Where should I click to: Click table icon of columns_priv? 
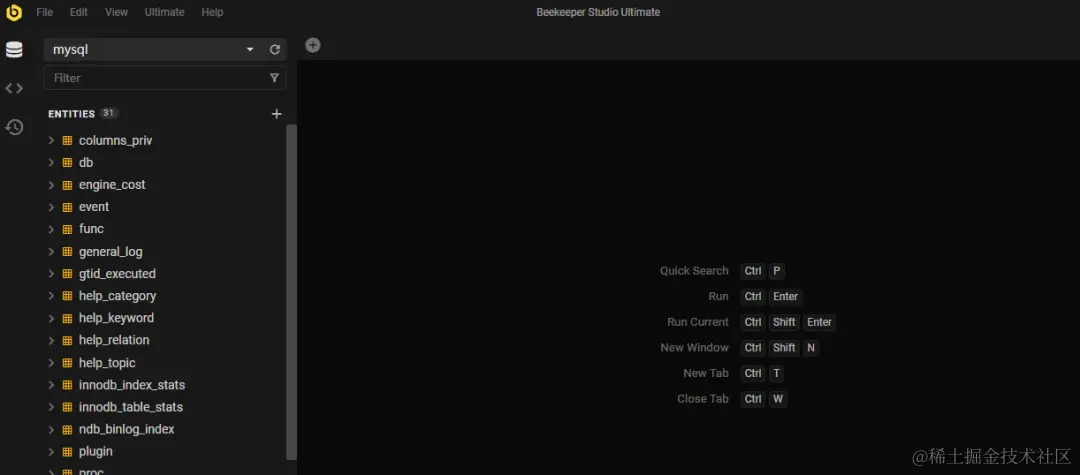(x=67, y=140)
